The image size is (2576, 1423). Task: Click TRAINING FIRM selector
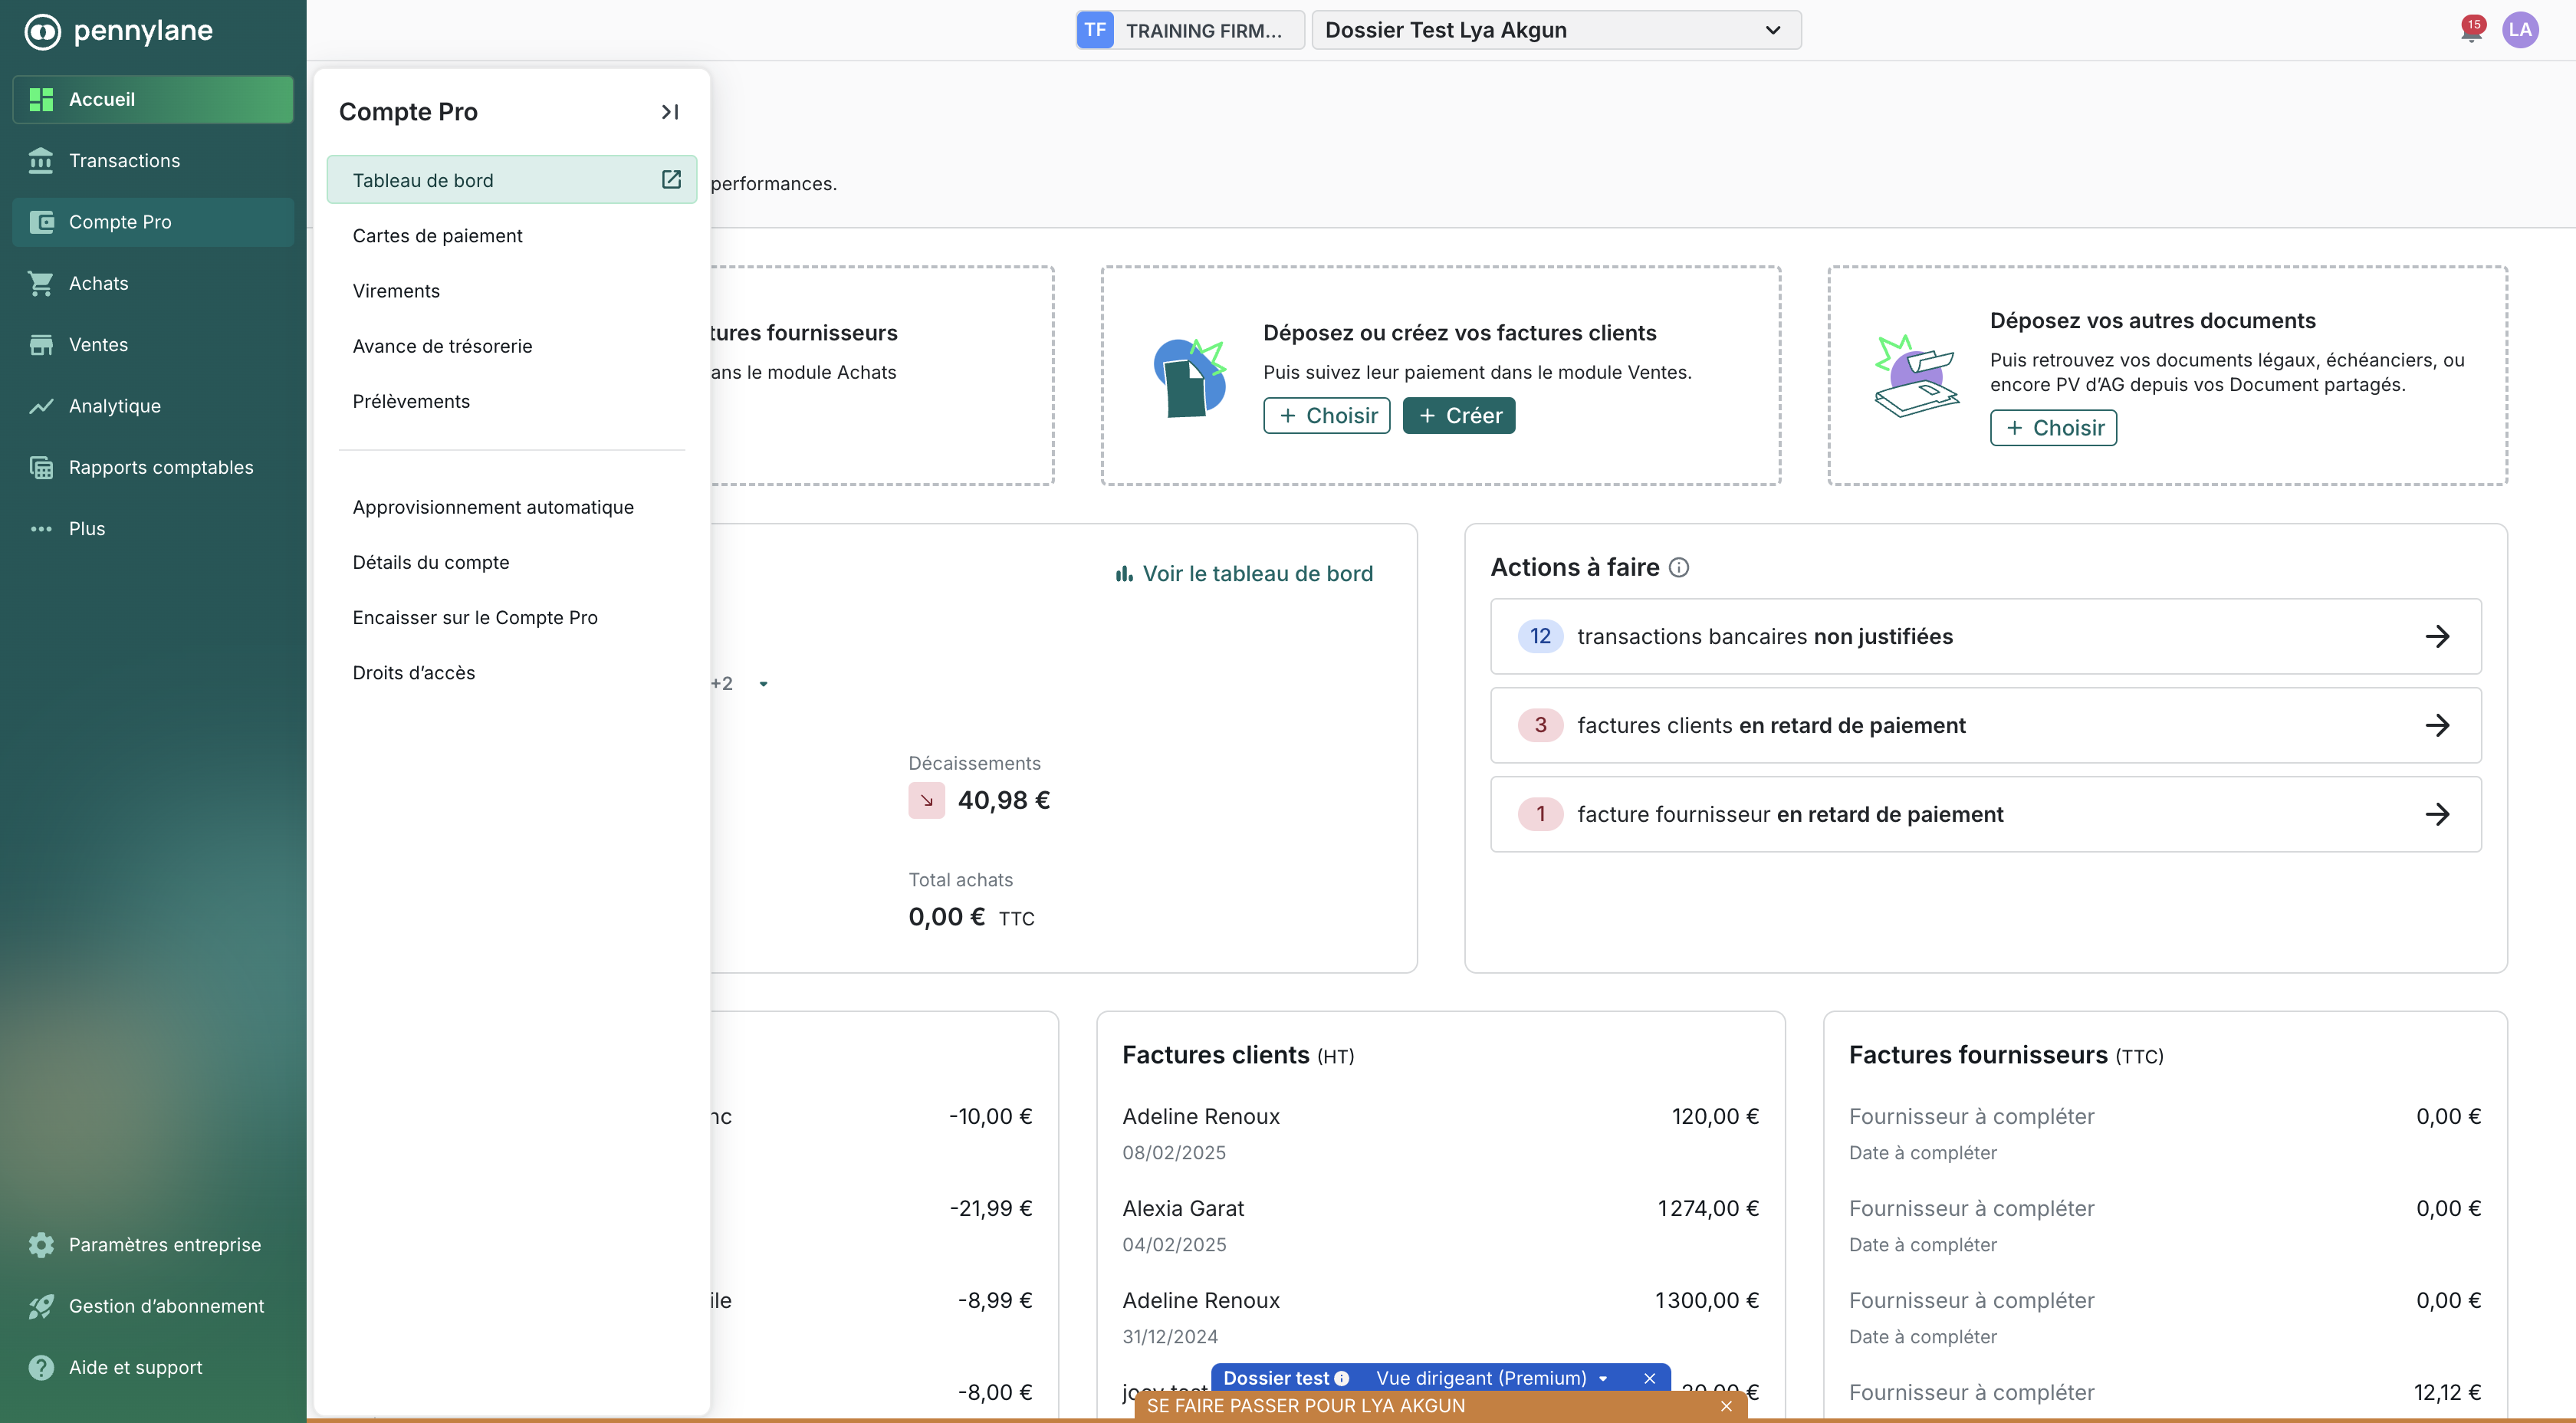point(1190,30)
